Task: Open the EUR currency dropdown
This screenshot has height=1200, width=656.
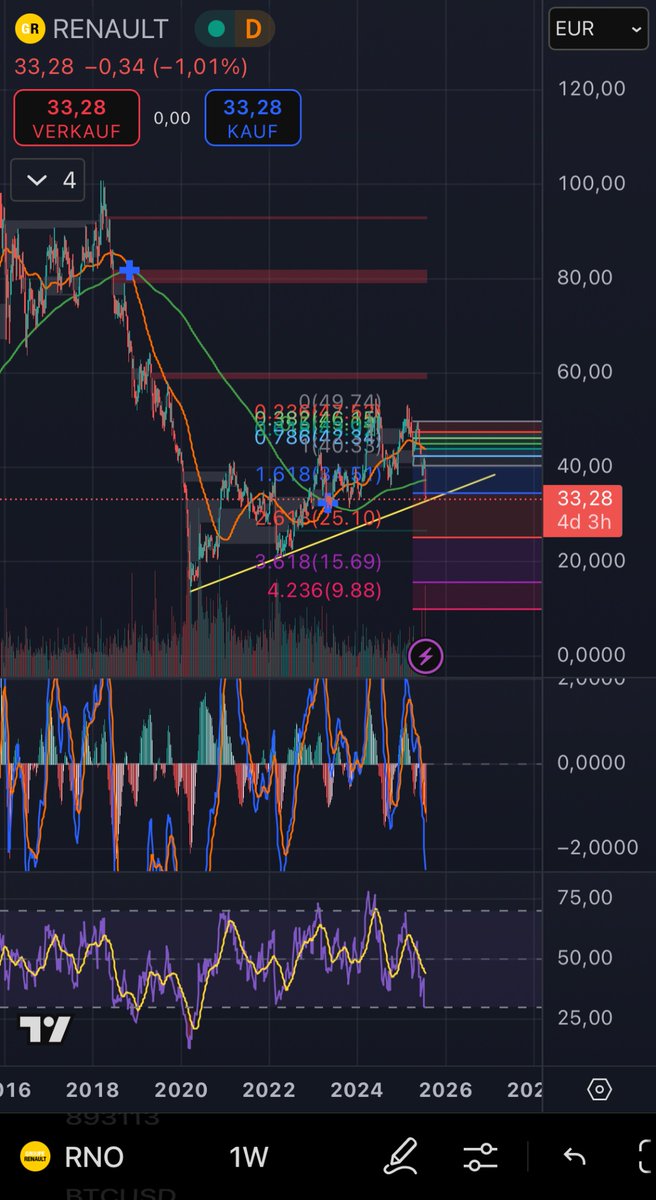Action: [598, 30]
